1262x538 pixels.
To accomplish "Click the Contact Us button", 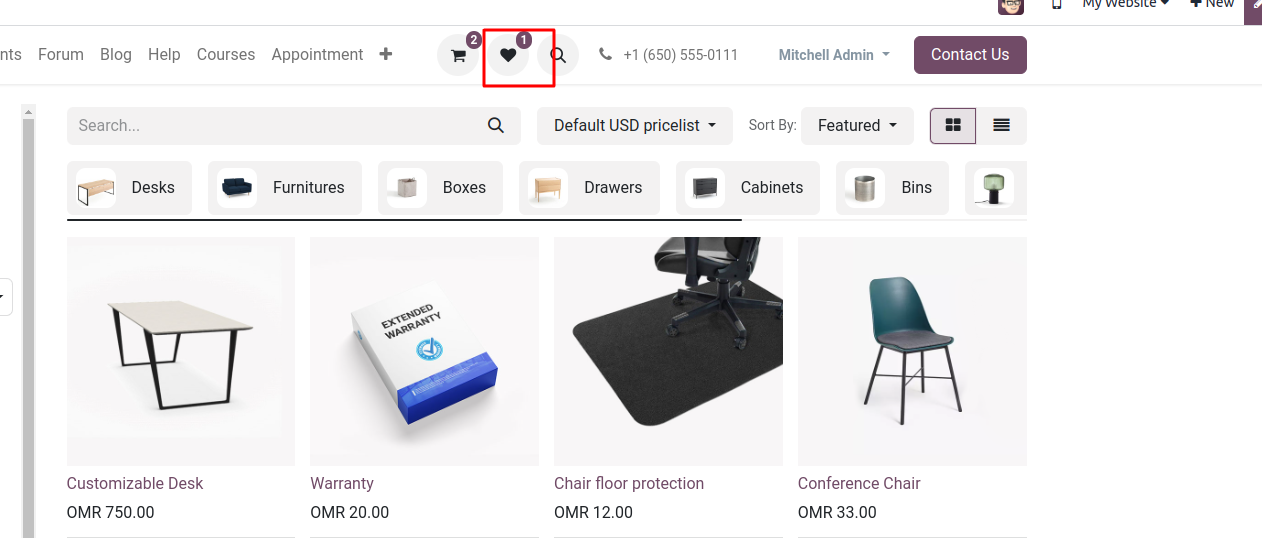I will (970, 55).
